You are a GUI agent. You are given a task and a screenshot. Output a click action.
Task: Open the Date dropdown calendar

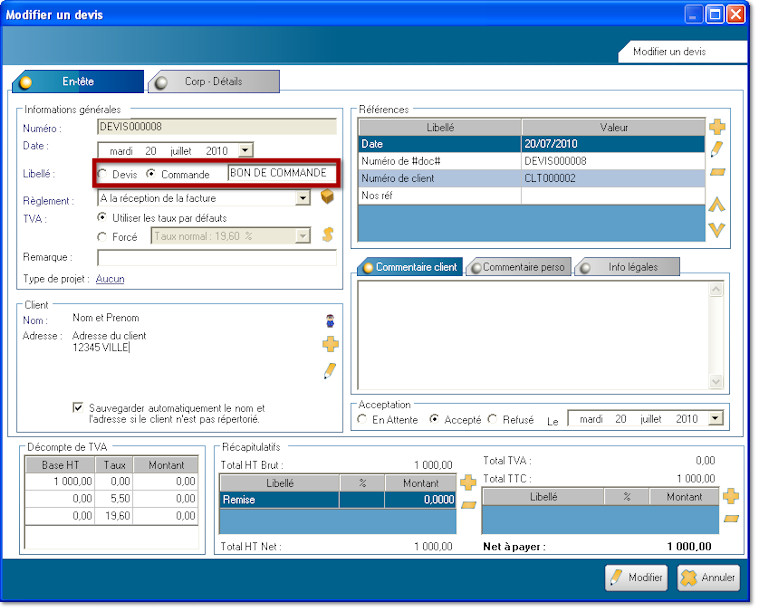pos(246,150)
